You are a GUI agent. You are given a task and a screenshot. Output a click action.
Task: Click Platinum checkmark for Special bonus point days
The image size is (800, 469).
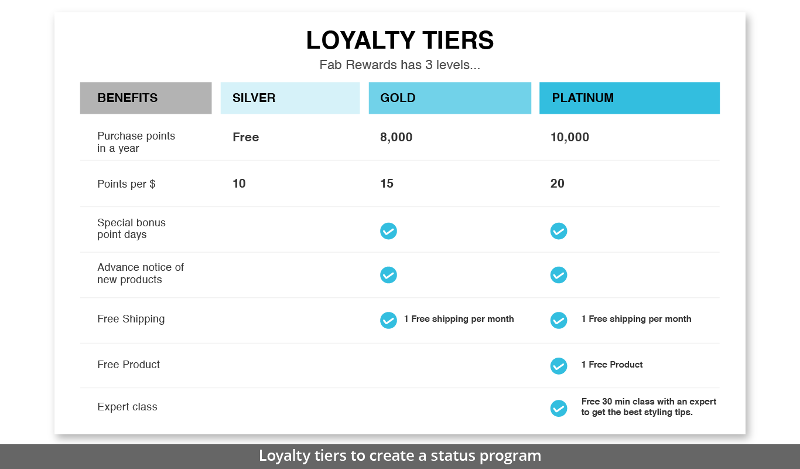559,231
